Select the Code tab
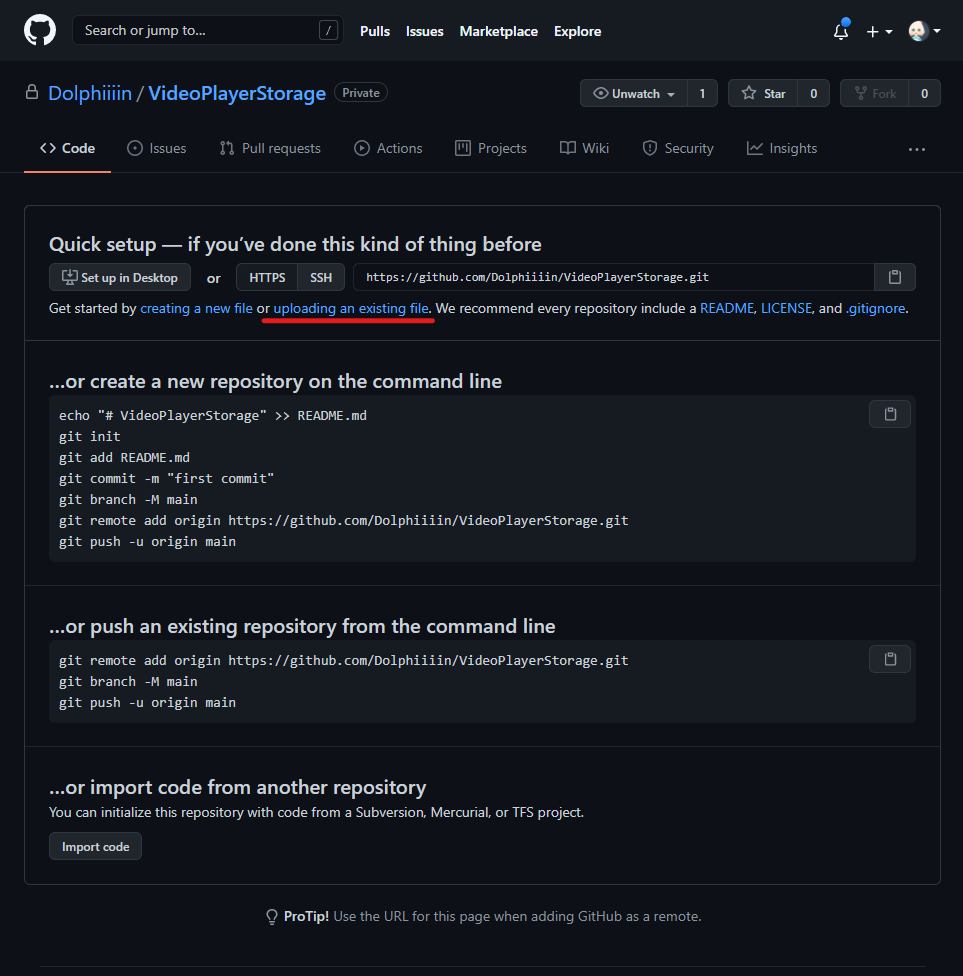 pyautogui.click(x=67, y=148)
